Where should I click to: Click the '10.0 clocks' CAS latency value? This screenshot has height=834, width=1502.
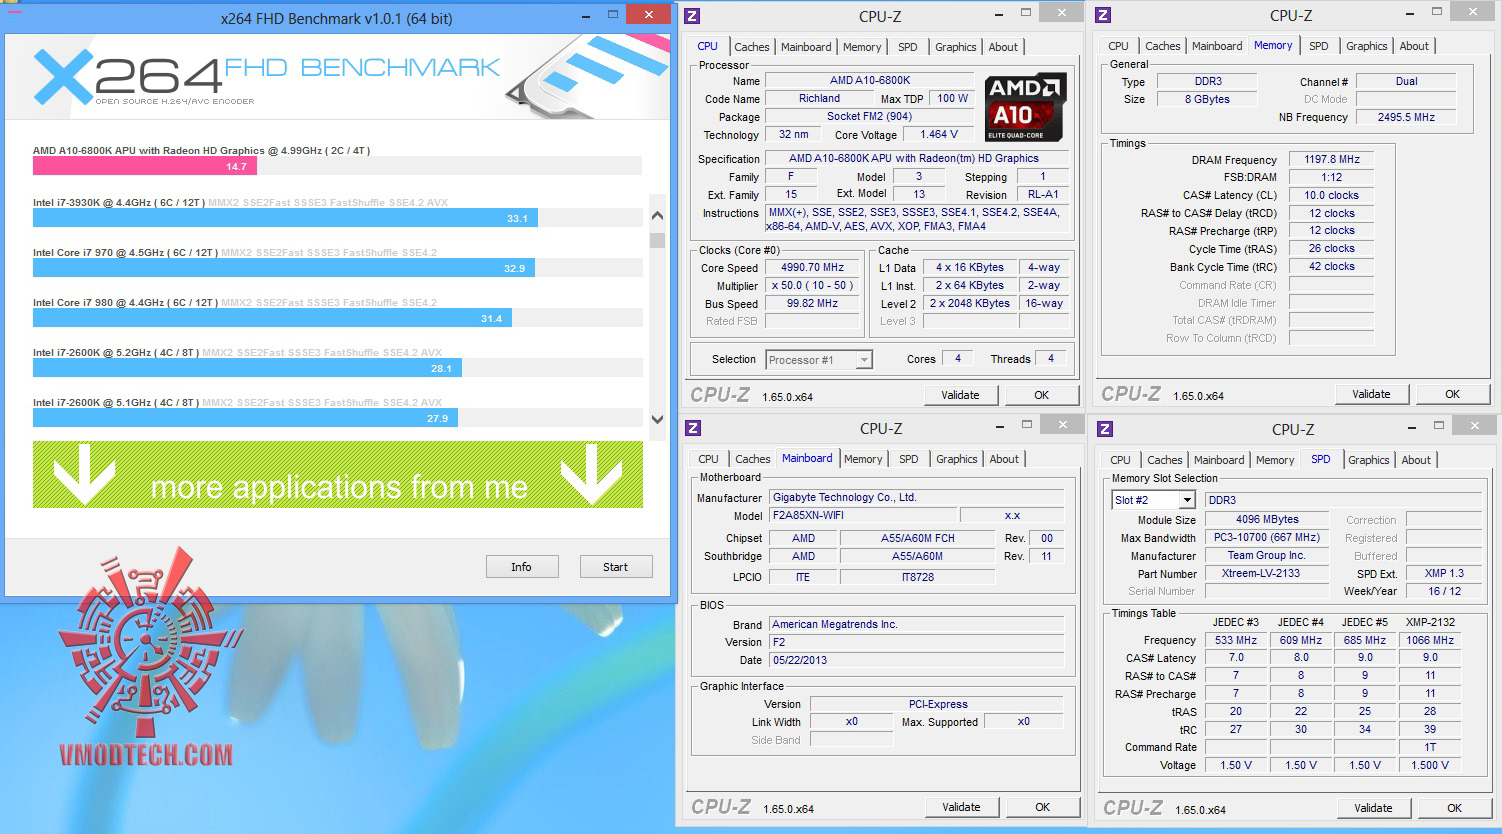pyautogui.click(x=1332, y=196)
